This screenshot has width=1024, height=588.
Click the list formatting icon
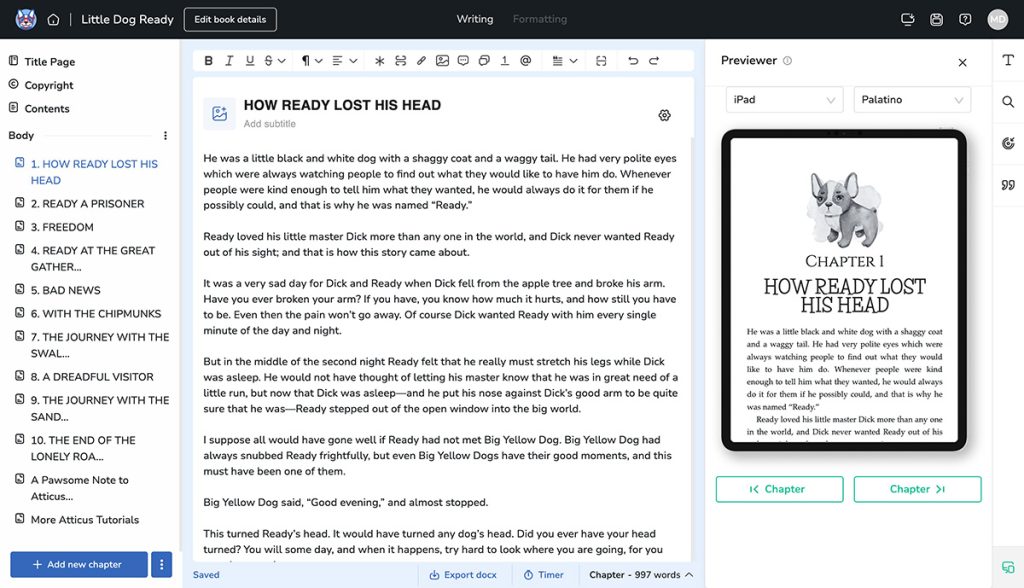coord(558,61)
